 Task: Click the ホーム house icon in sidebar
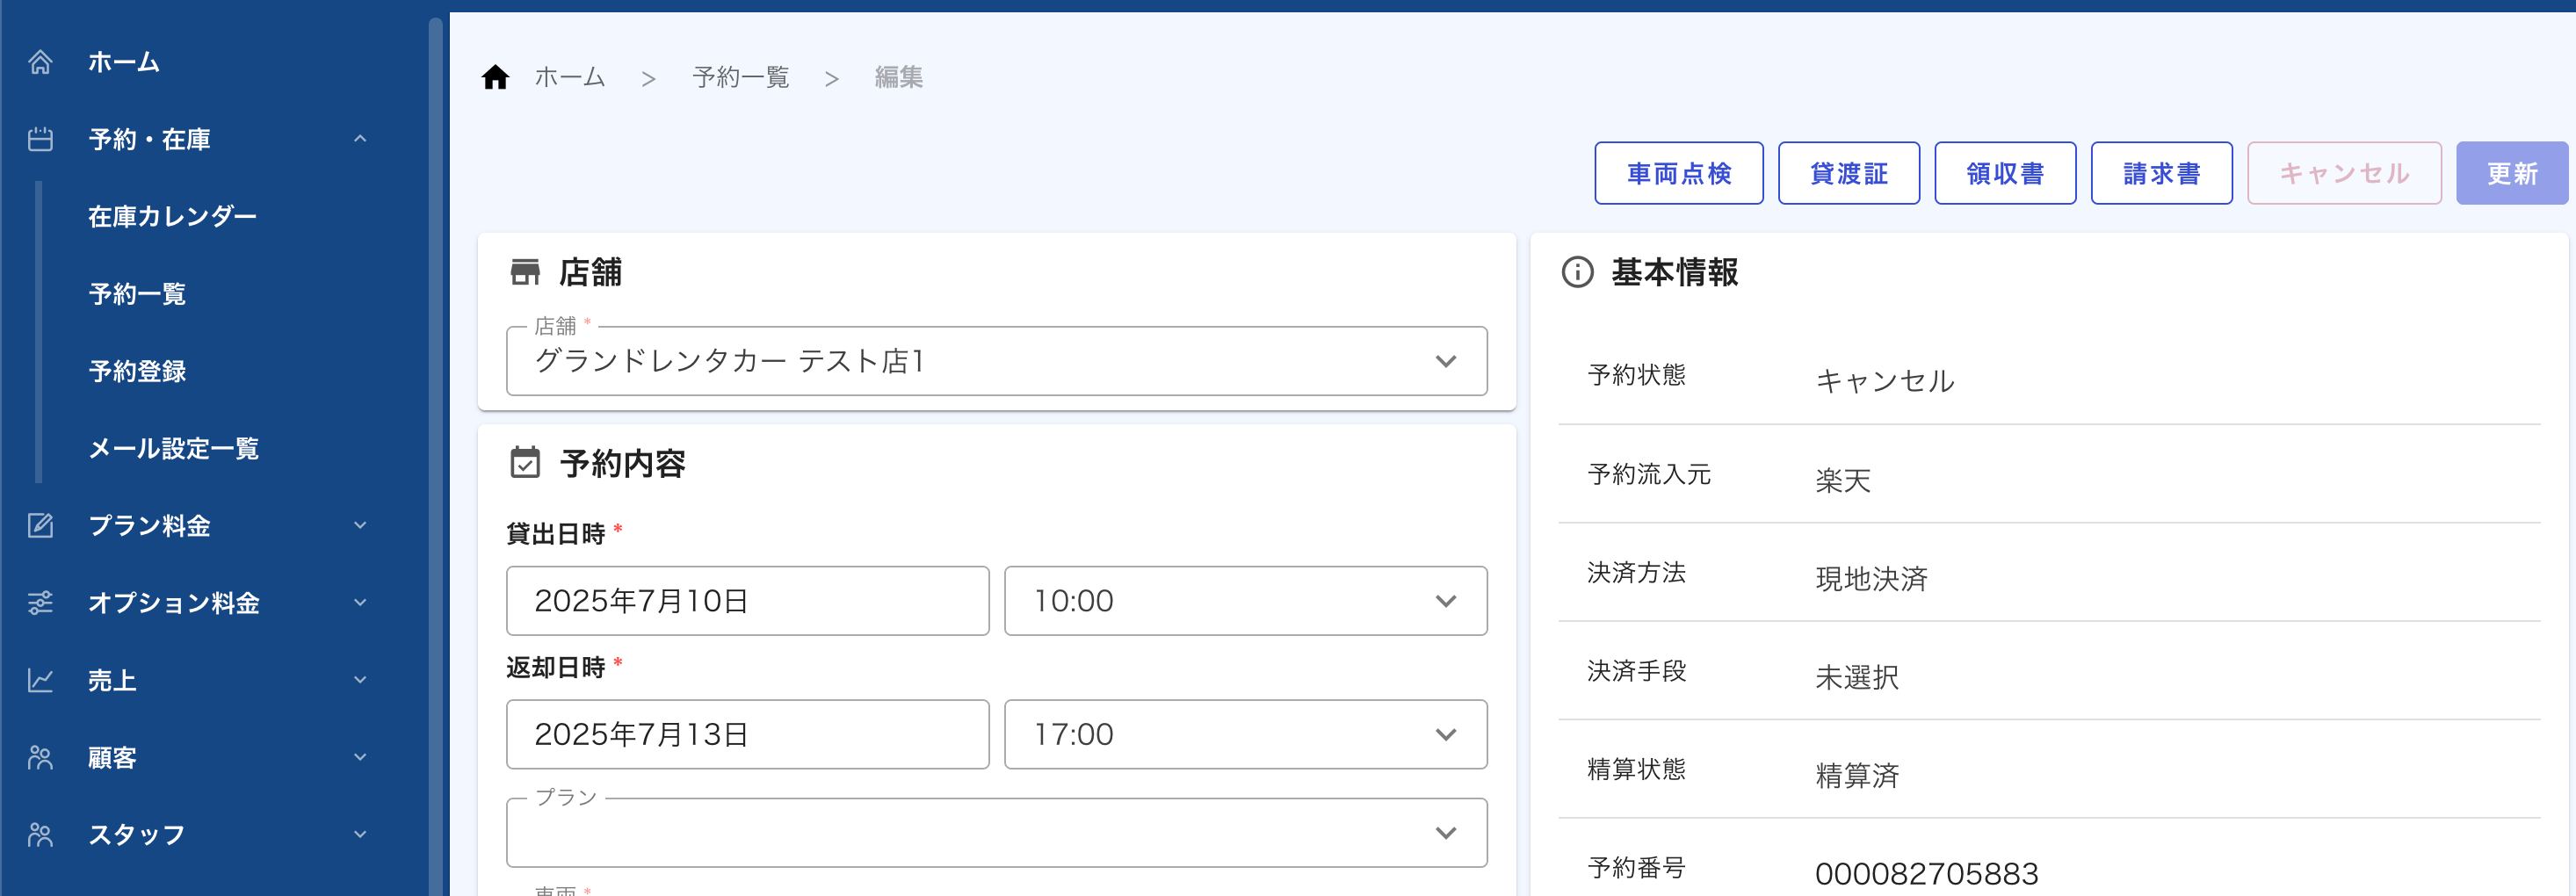[x=40, y=62]
